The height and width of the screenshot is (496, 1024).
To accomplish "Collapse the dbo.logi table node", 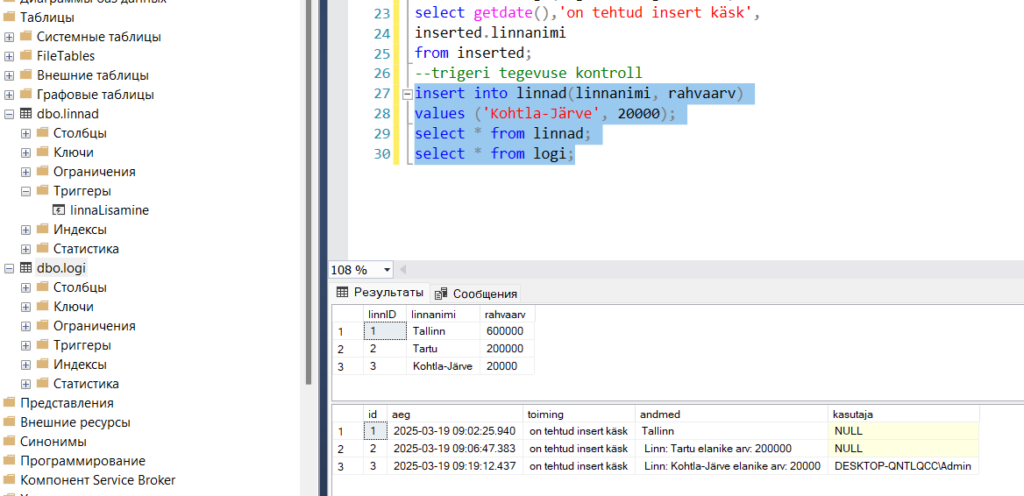I will (x=9, y=268).
